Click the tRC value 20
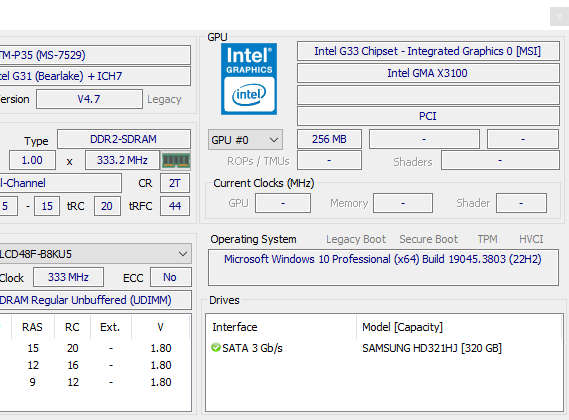The height and width of the screenshot is (420, 569). (x=107, y=206)
